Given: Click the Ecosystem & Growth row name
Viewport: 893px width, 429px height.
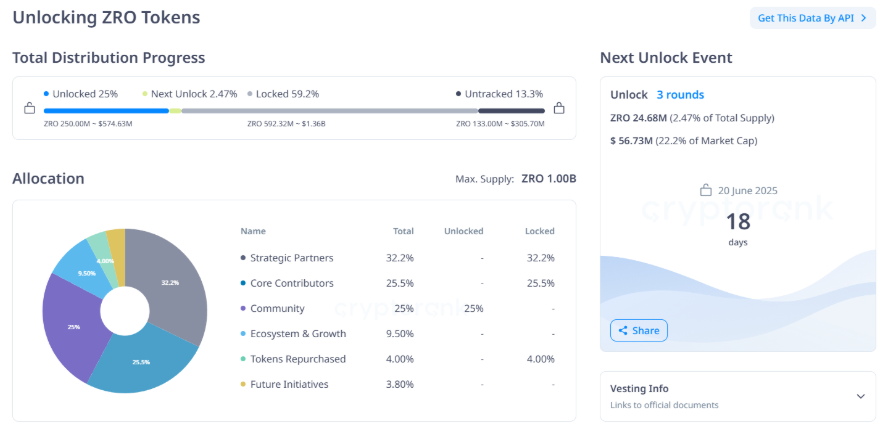Looking at the screenshot, I should [x=298, y=334].
